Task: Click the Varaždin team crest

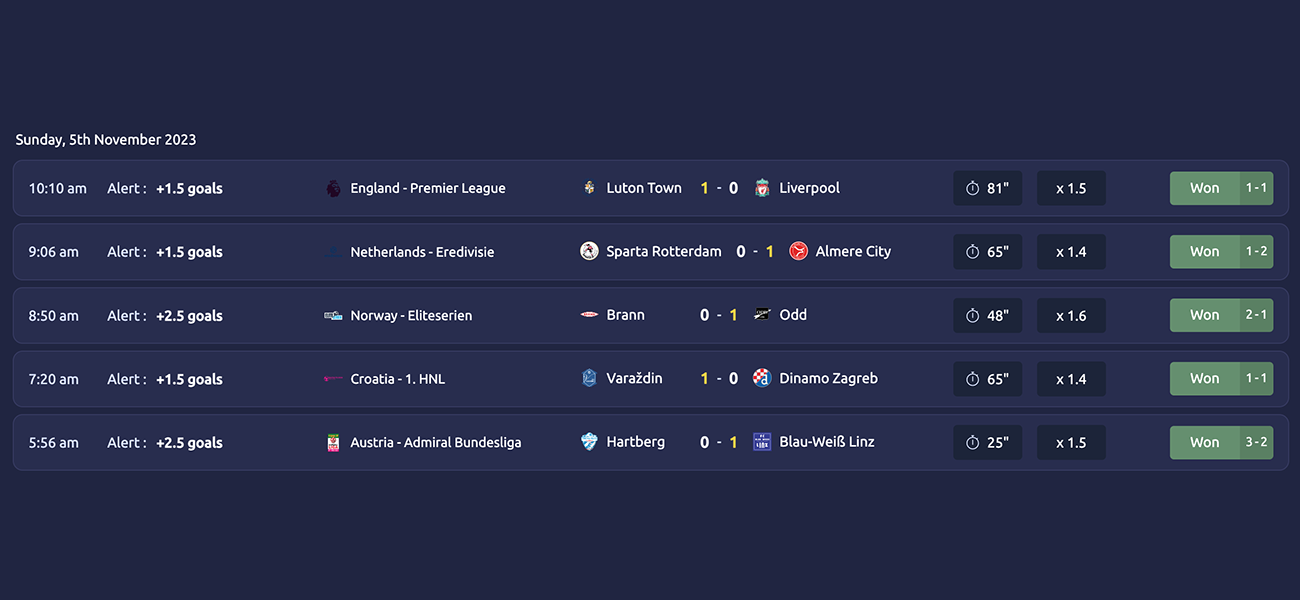Action: coord(589,378)
